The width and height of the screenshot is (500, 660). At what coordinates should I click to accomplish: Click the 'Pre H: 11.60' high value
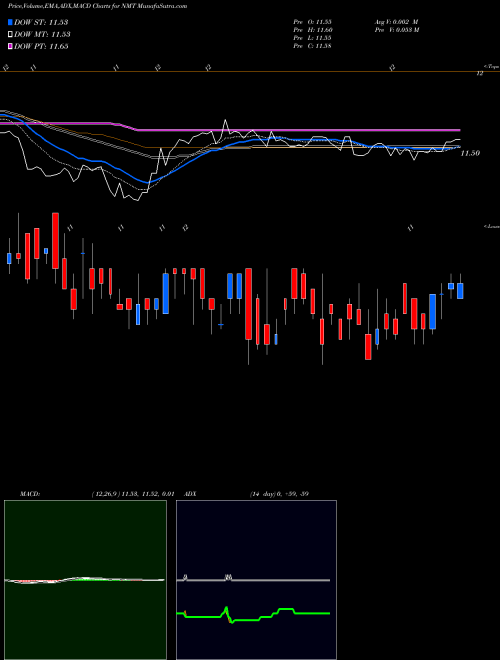(313, 29)
